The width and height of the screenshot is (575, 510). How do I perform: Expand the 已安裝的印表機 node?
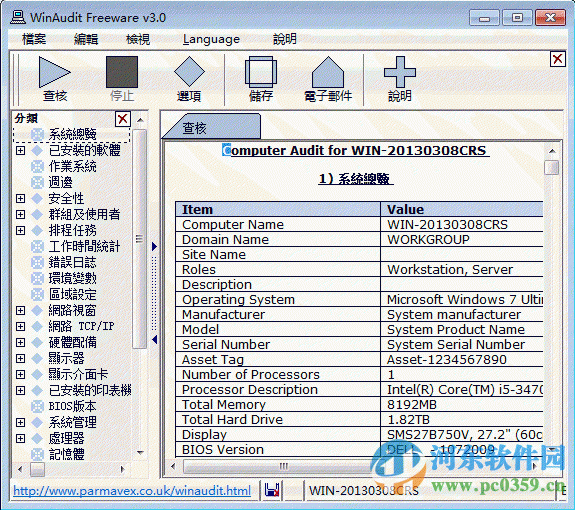click(21, 390)
